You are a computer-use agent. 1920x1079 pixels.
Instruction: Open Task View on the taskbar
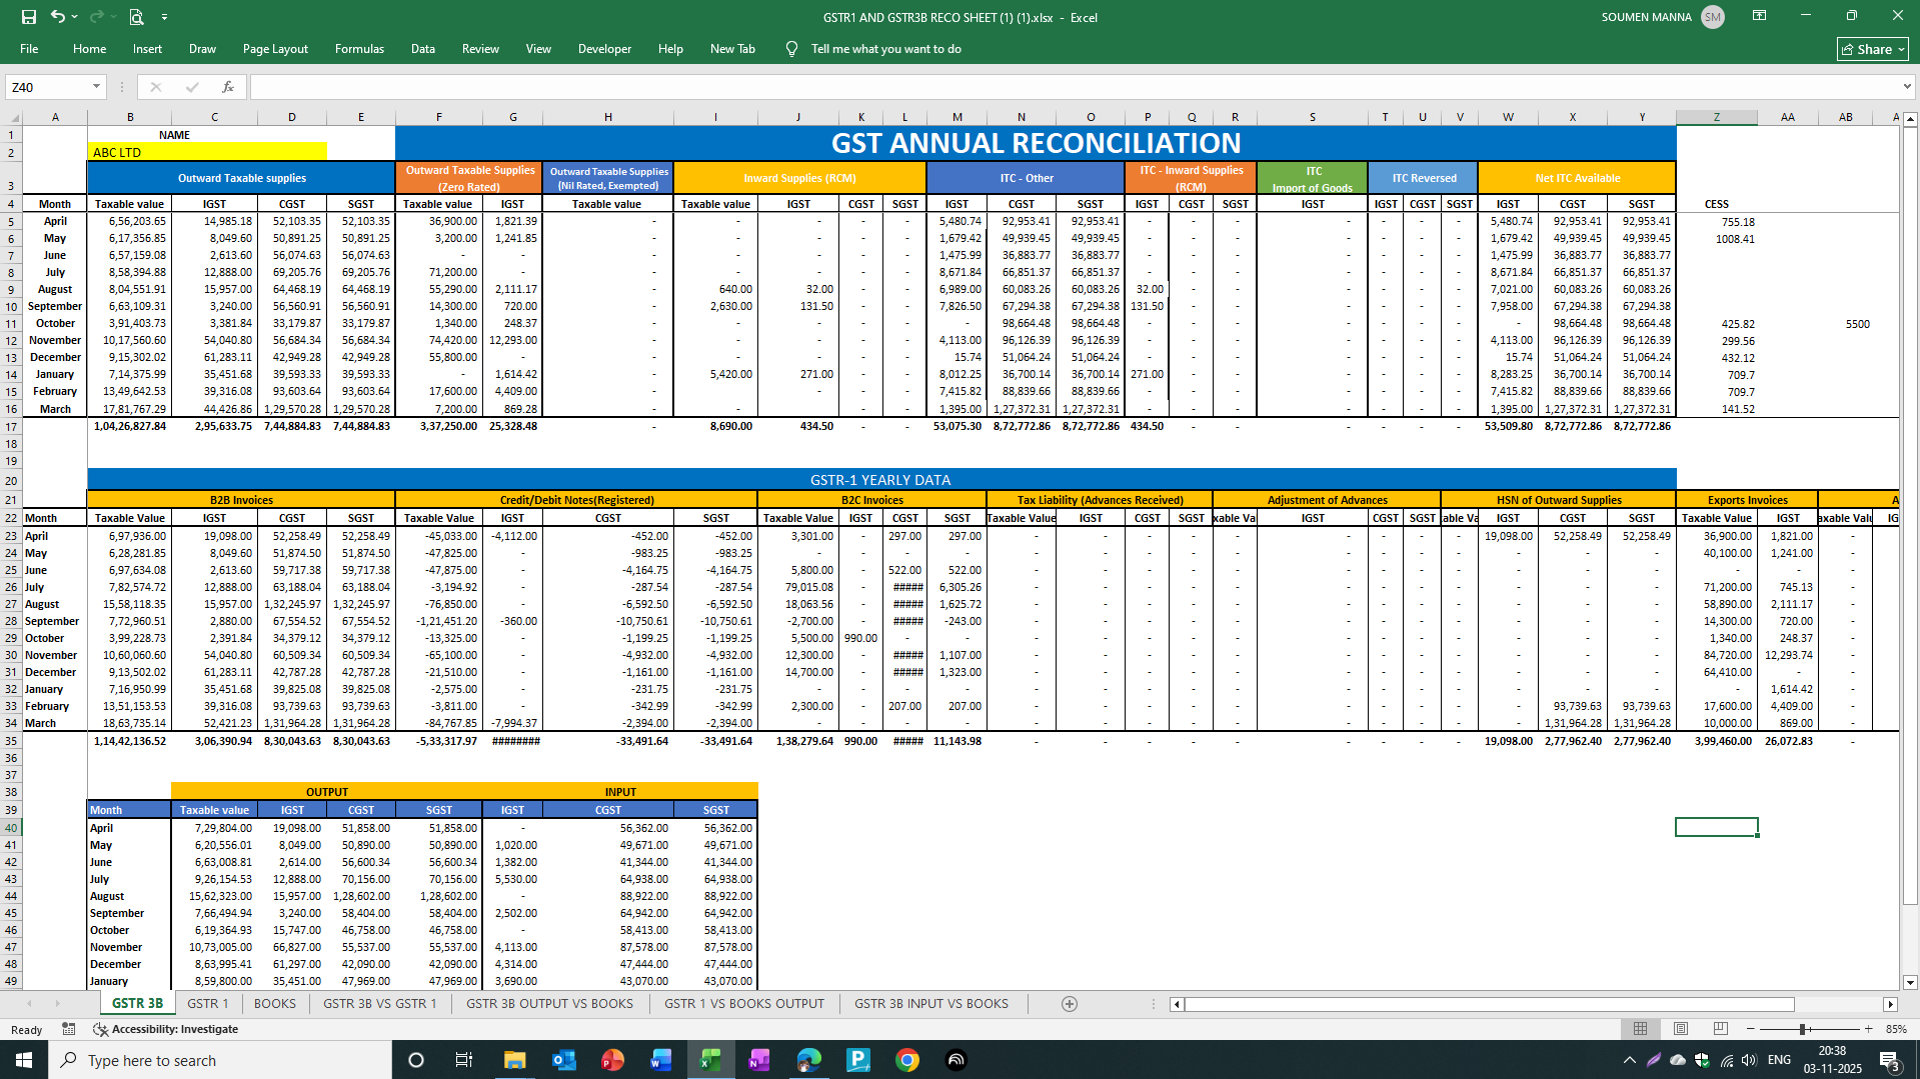point(464,1060)
